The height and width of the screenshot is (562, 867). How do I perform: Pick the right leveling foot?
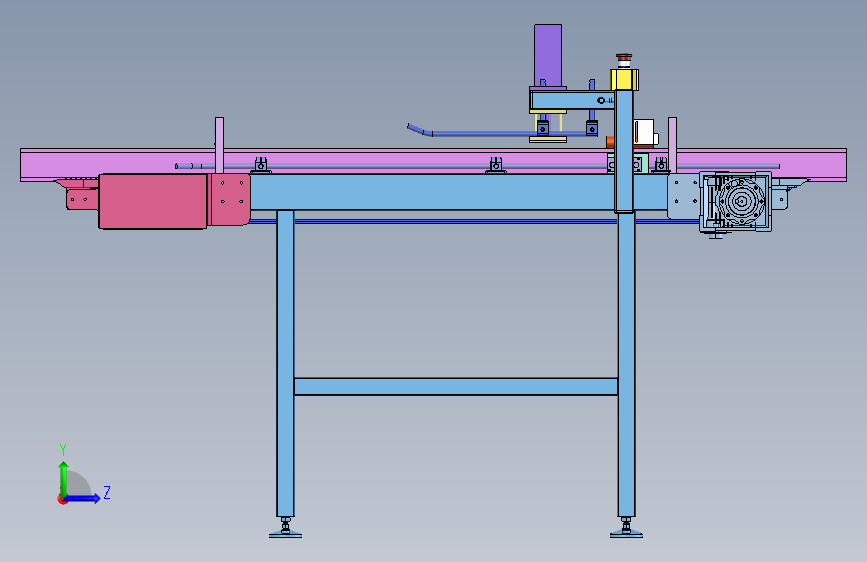[x=626, y=528]
